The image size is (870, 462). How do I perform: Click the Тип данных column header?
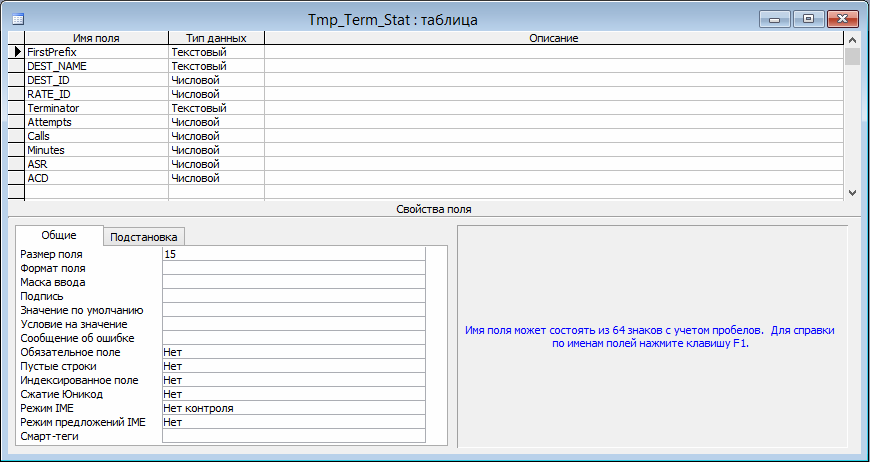(x=216, y=38)
